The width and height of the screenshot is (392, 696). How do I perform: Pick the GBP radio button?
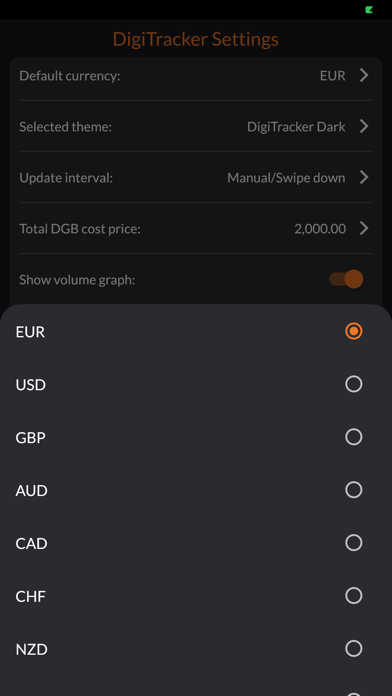(x=353, y=437)
